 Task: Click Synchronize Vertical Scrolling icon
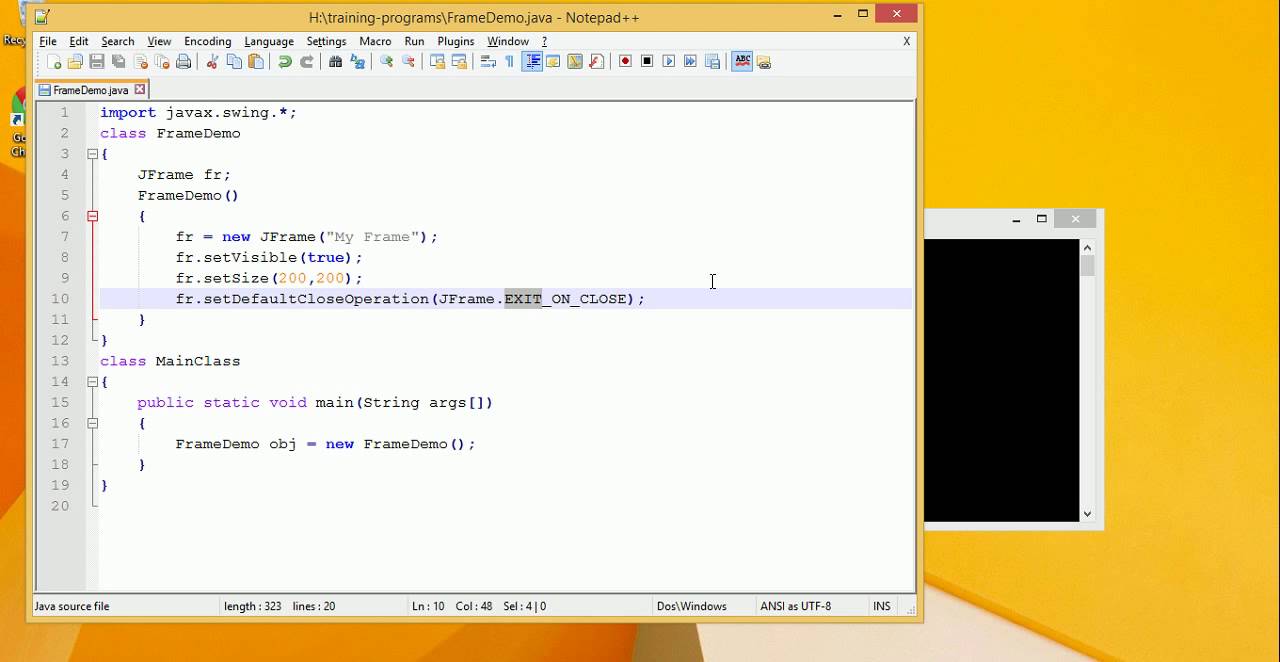pos(438,62)
